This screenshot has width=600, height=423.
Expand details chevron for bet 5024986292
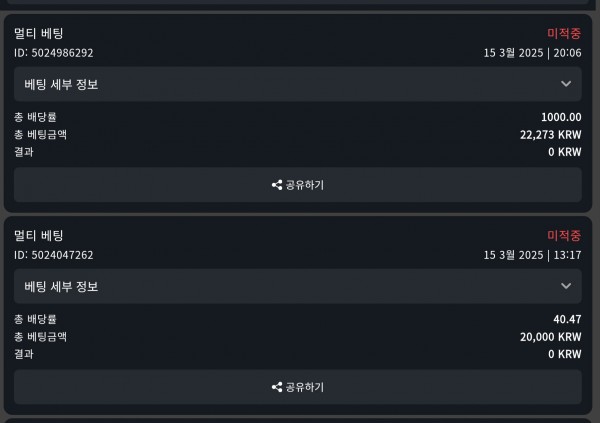coord(566,84)
